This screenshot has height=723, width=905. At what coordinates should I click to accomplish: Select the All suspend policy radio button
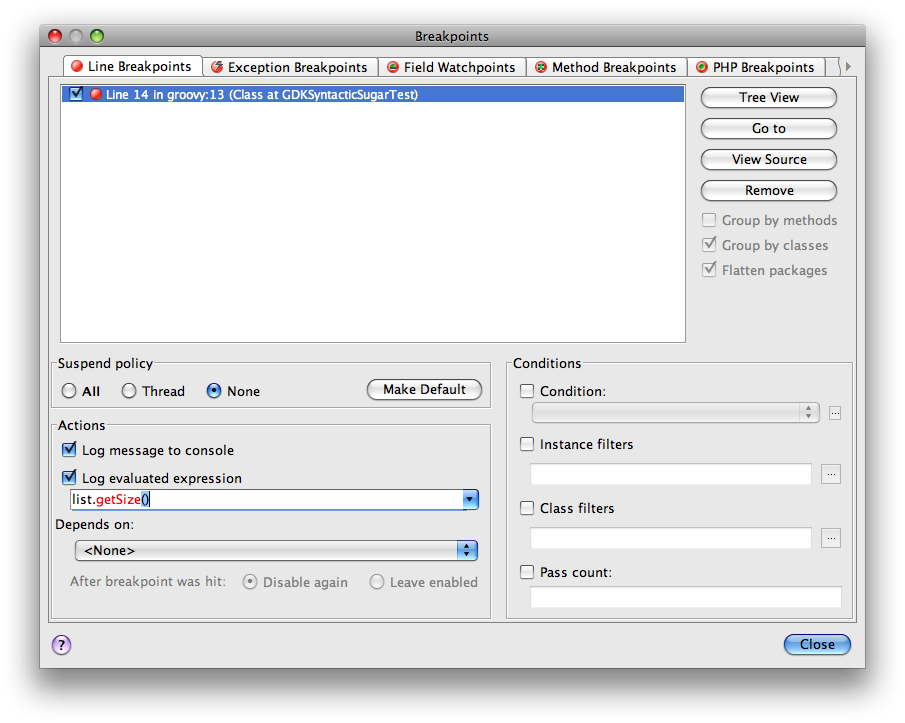[69, 391]
